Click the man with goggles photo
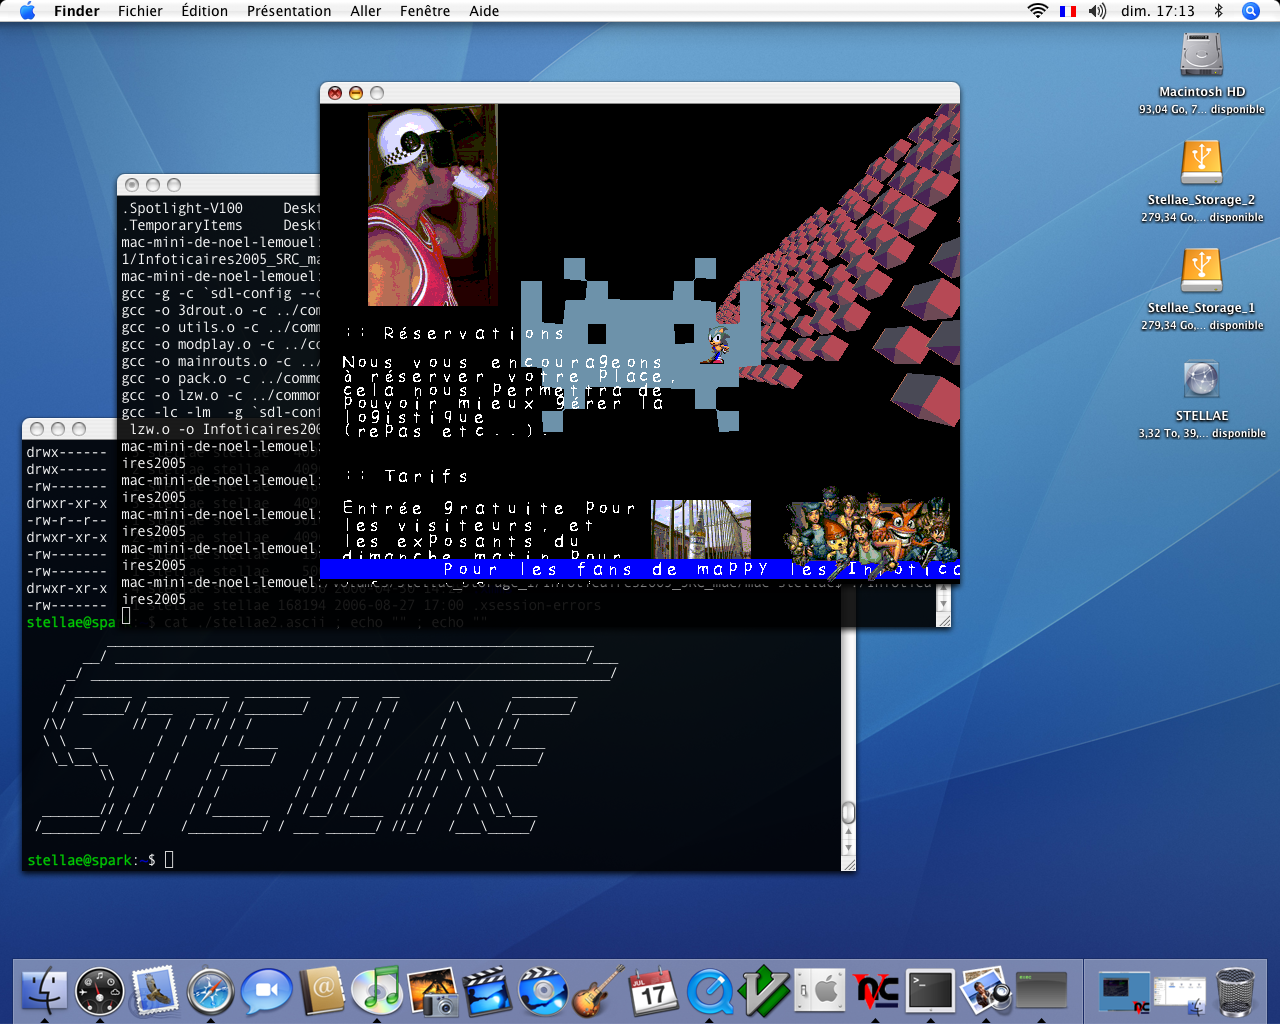The image size is (1280, 1024). click(x=432, y=205)
